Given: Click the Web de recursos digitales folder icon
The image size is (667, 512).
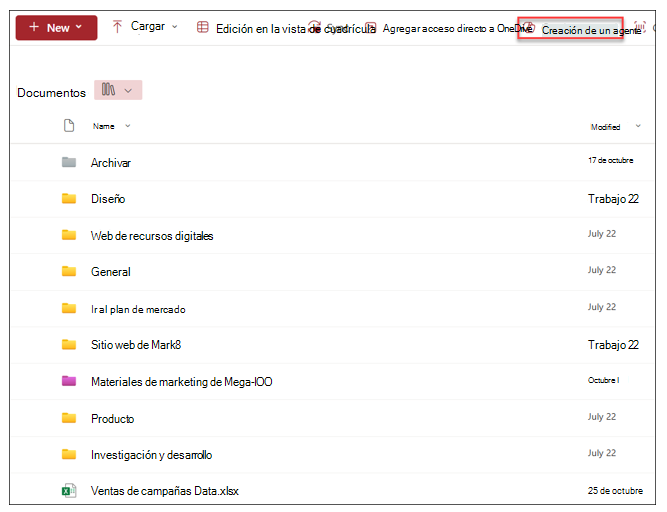Looking at the screenshot, I should pyautogui.click(x=69, y=235).
